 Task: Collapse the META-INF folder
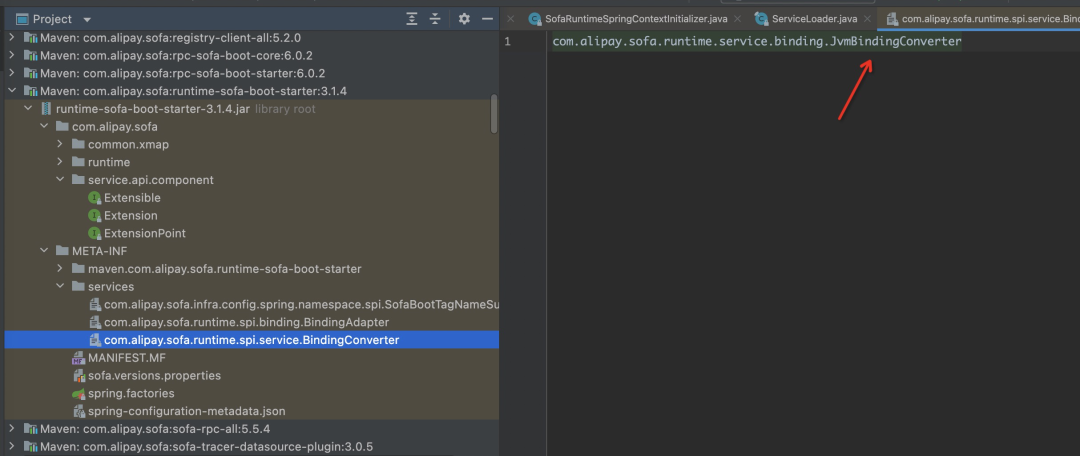(44, 251)
